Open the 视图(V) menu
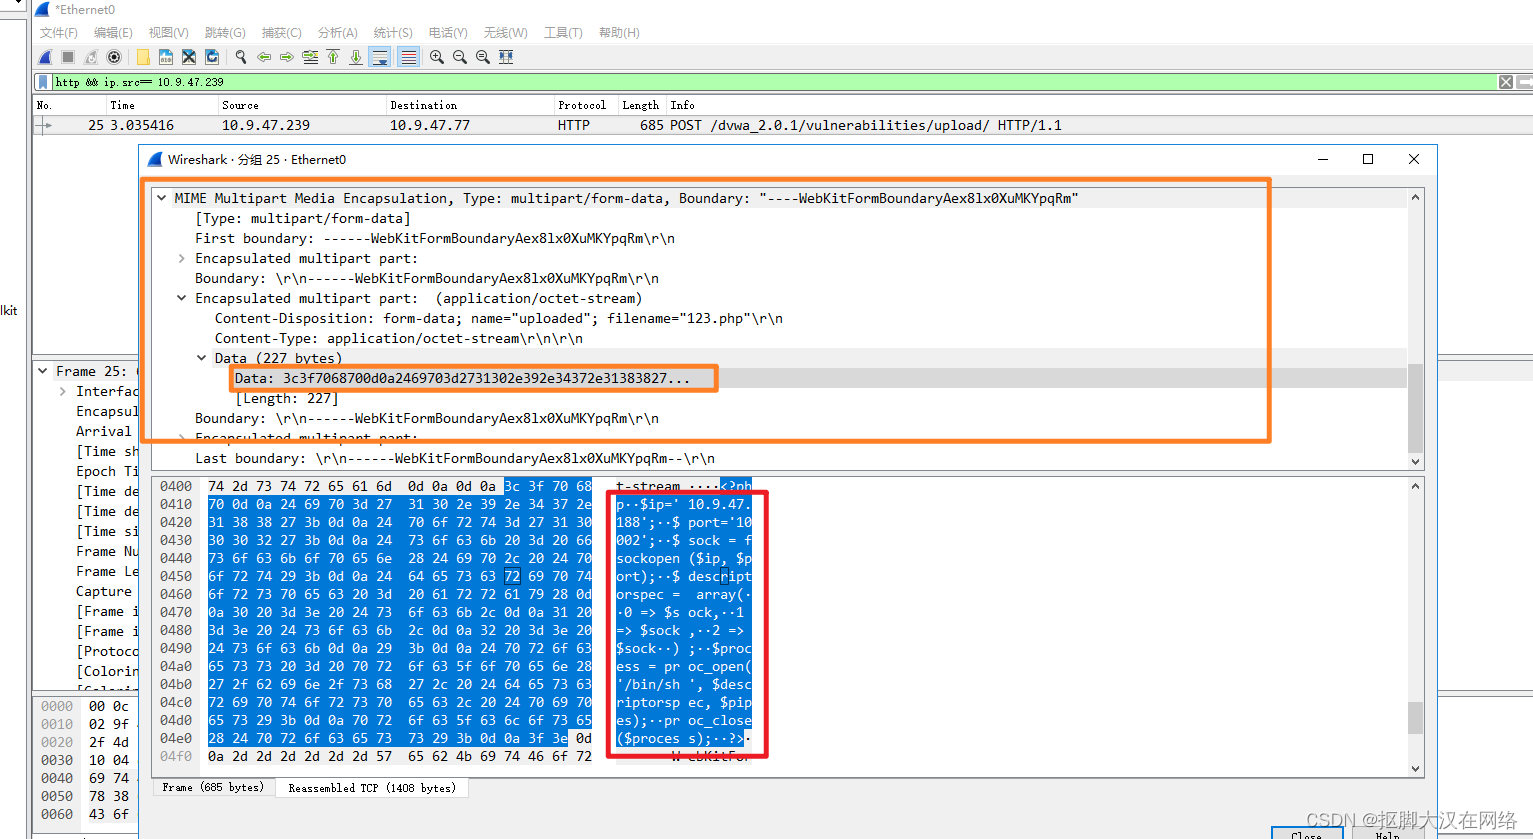This screenshot has width=1533, height=839. (x=168, y=33)
